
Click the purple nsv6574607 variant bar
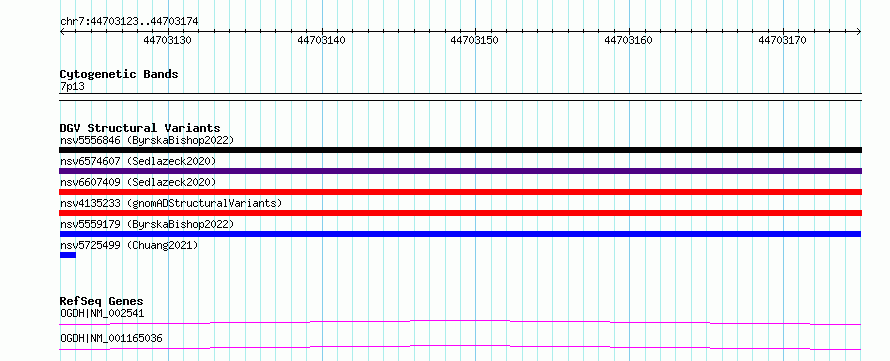click(460, 171)
